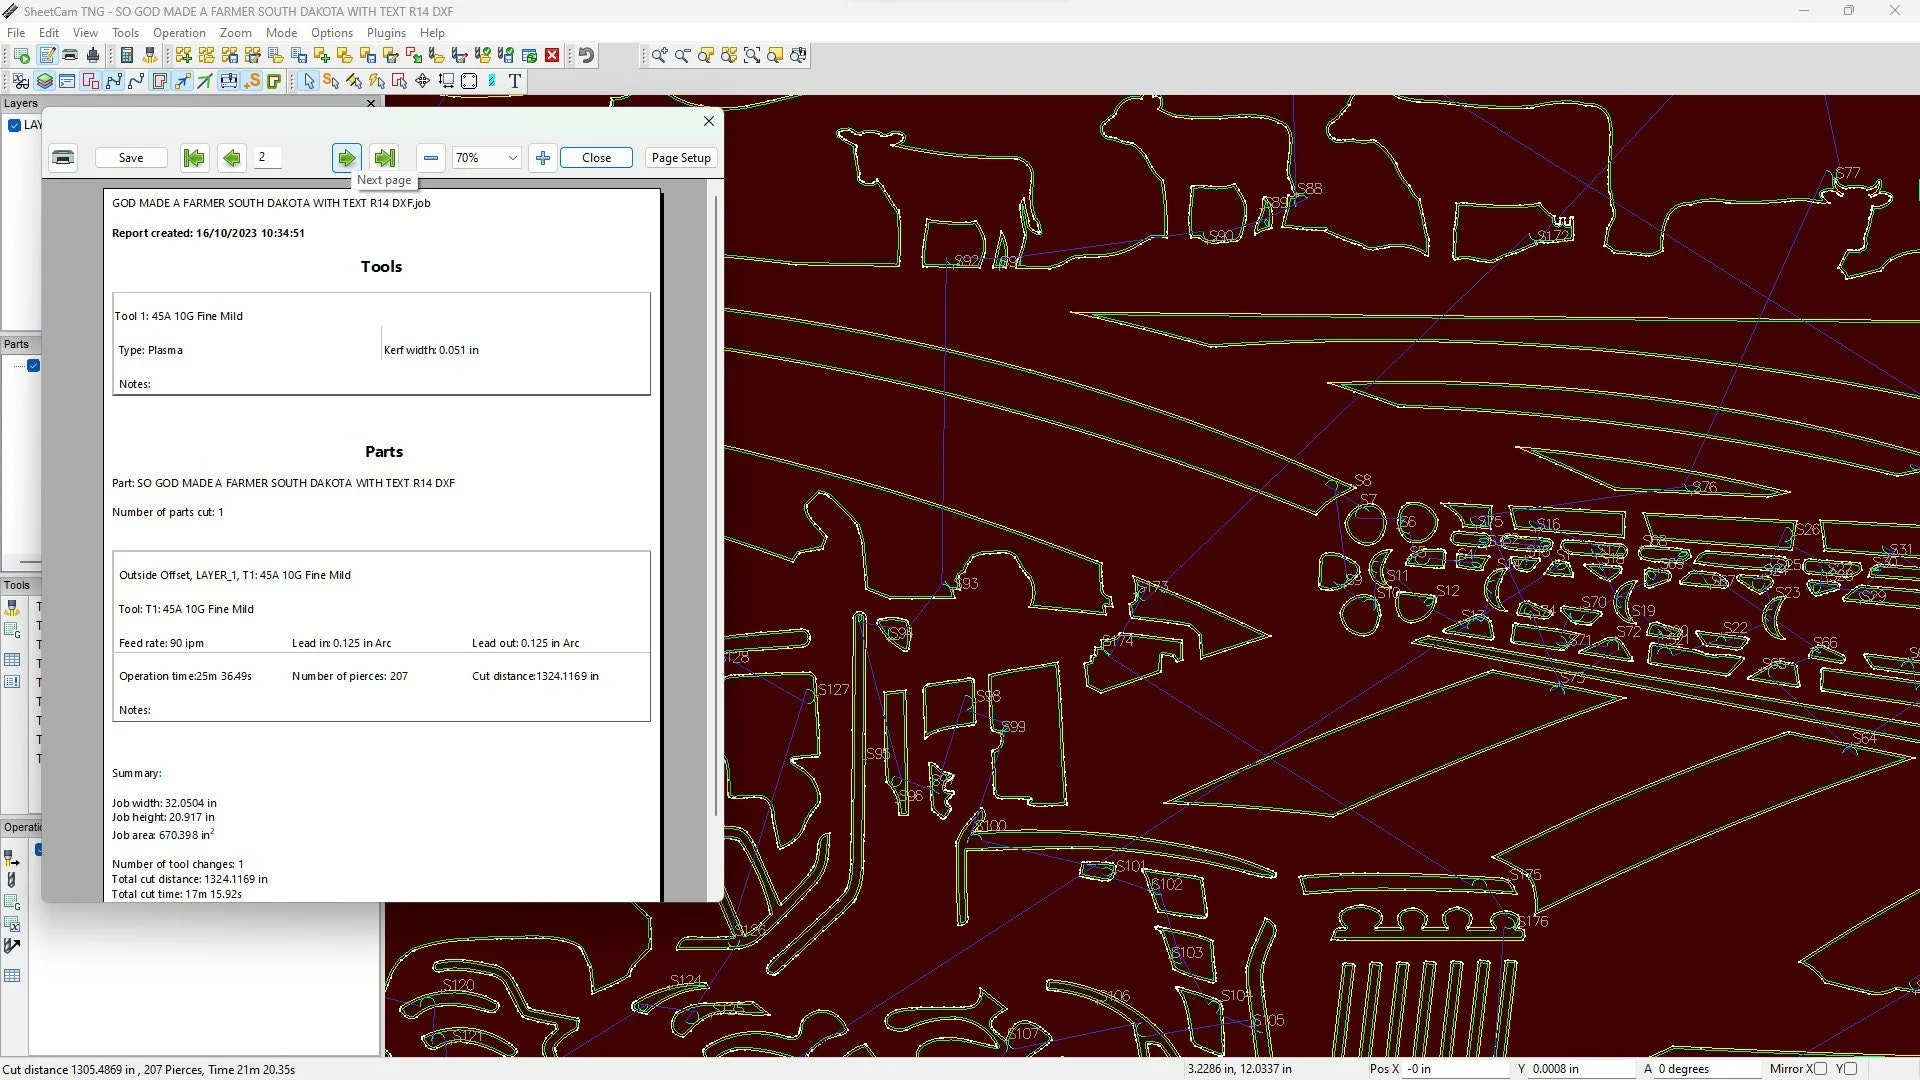Click the page number input field

tap(267, 158)
